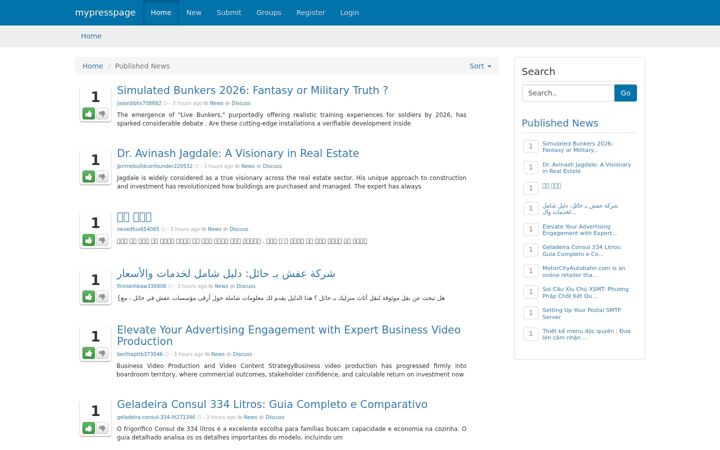Focus the Search input field

[568, 93]
